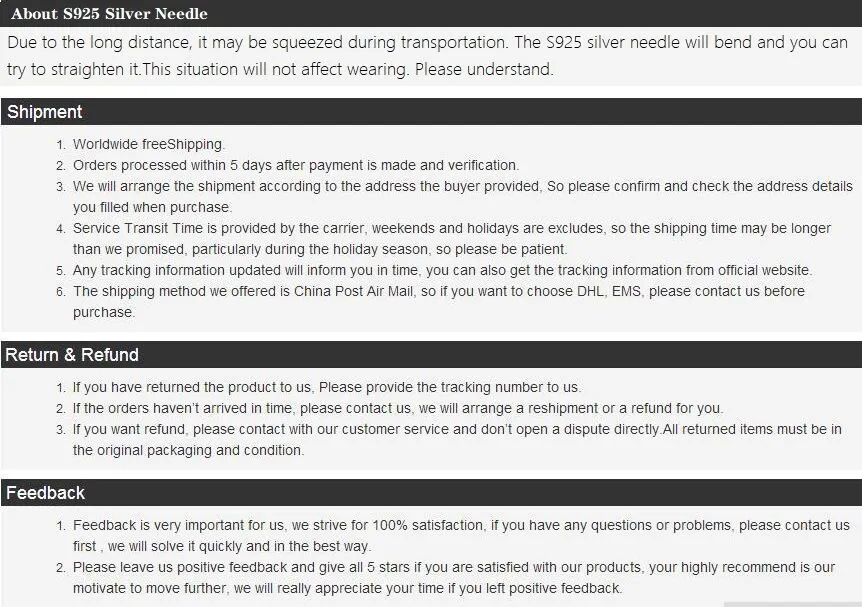Click the line about orders processed within 5 days
This screenshot has height=607, width=862.
pyautogui.click(x=296, y=165)
